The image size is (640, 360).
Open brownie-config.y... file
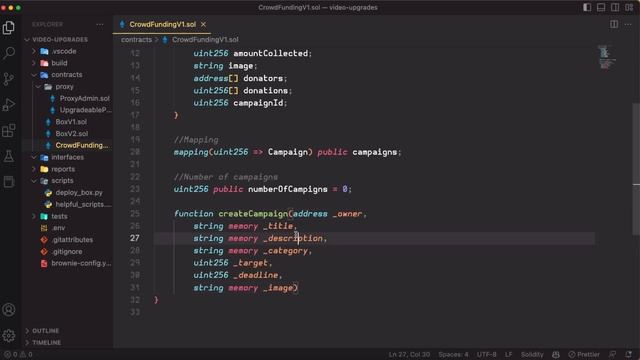tap(81, 263)
